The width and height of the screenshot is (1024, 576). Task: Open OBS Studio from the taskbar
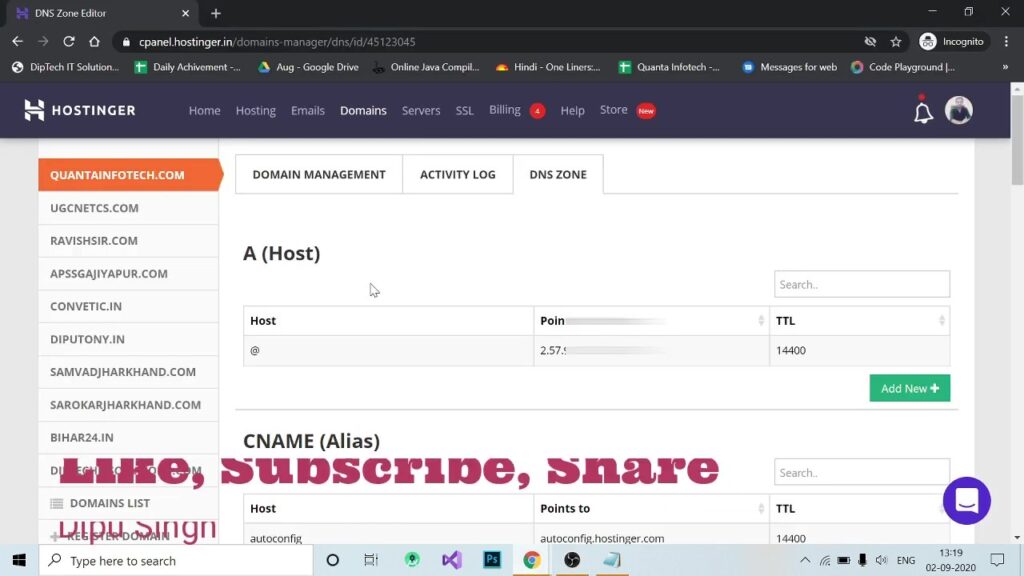pos(572,560)
